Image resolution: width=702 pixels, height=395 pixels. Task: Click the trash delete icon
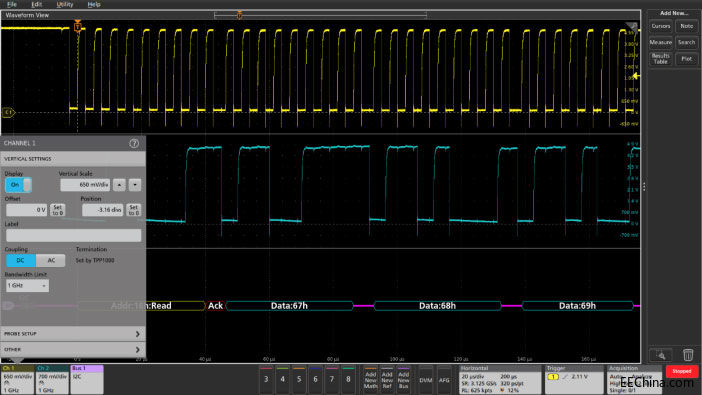click(x=688, y=355)
